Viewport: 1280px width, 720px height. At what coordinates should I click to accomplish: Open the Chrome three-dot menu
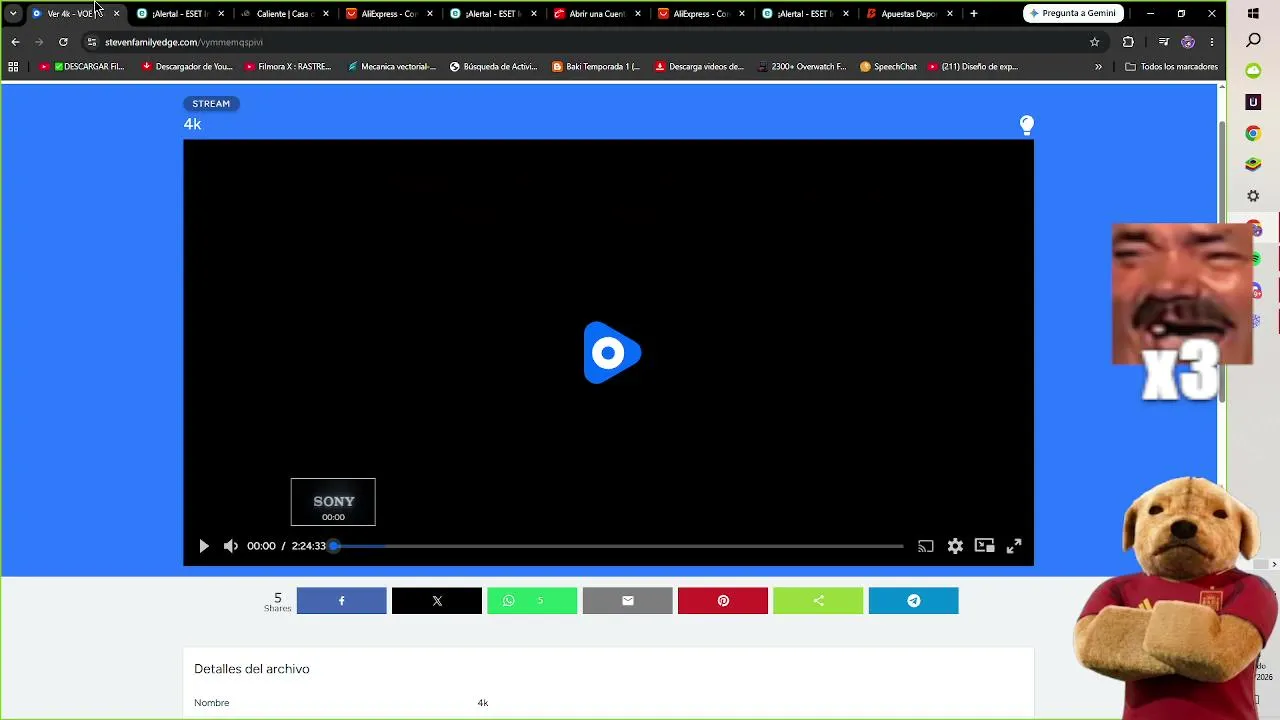pyautogui.click(x=1212, y=42)
